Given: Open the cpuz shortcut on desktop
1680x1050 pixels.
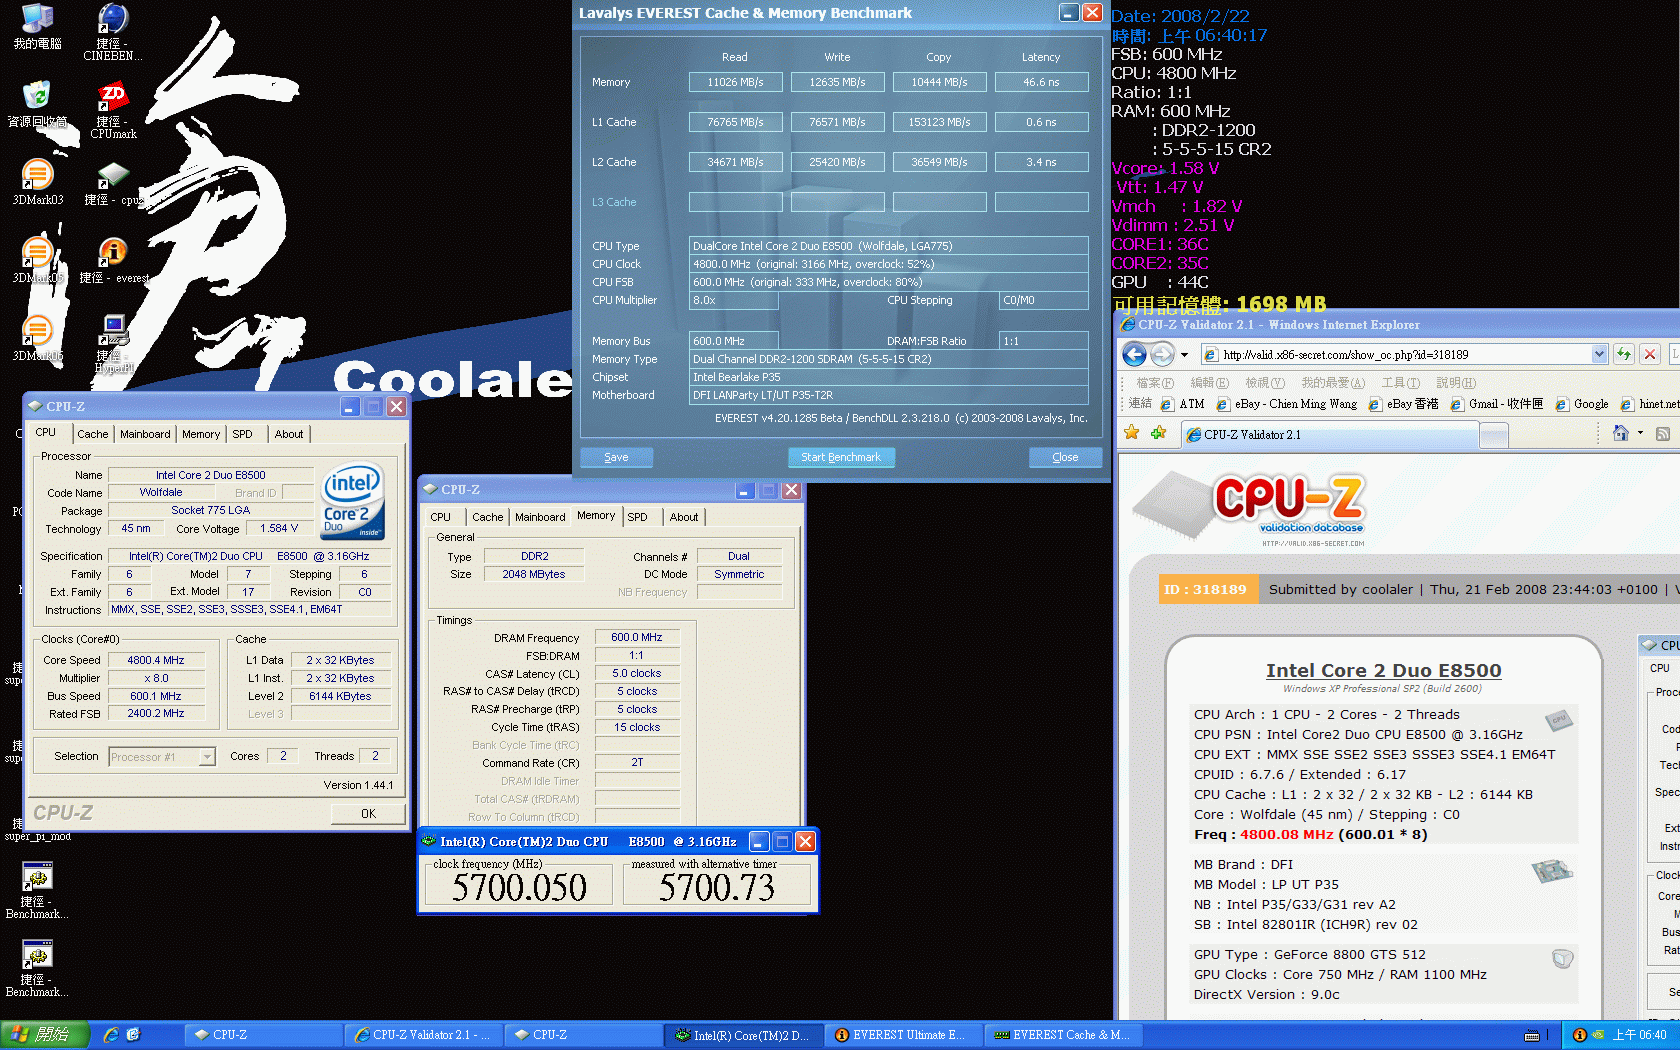Looking at the screenshot, I should [x=113, y=182].
